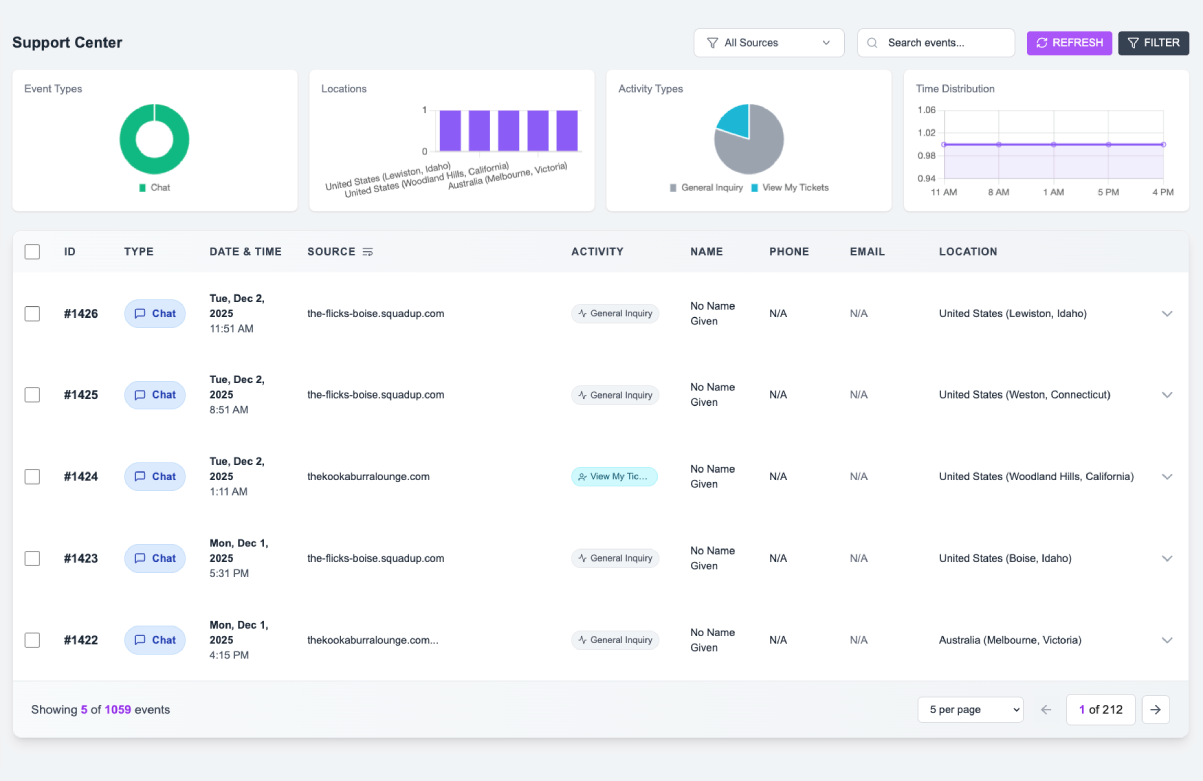Open the All Sources dropdown

pyautogui.click(x=768, y=43)
